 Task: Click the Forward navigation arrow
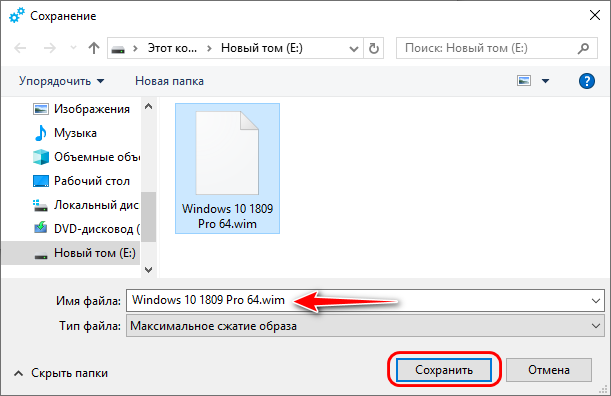tap(49, 48)
